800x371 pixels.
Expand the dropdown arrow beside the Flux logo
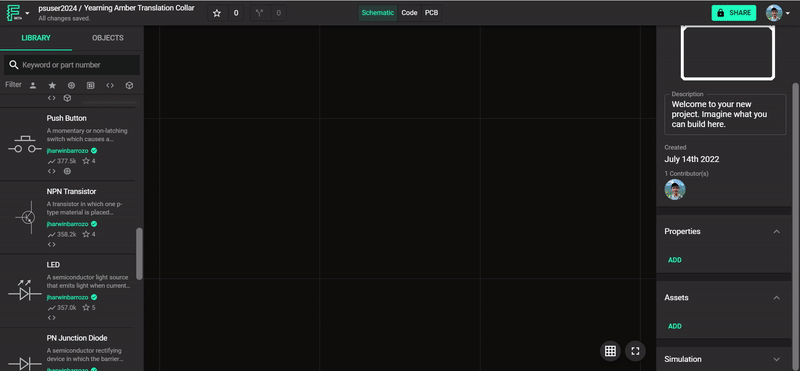[x=27, y=13]
